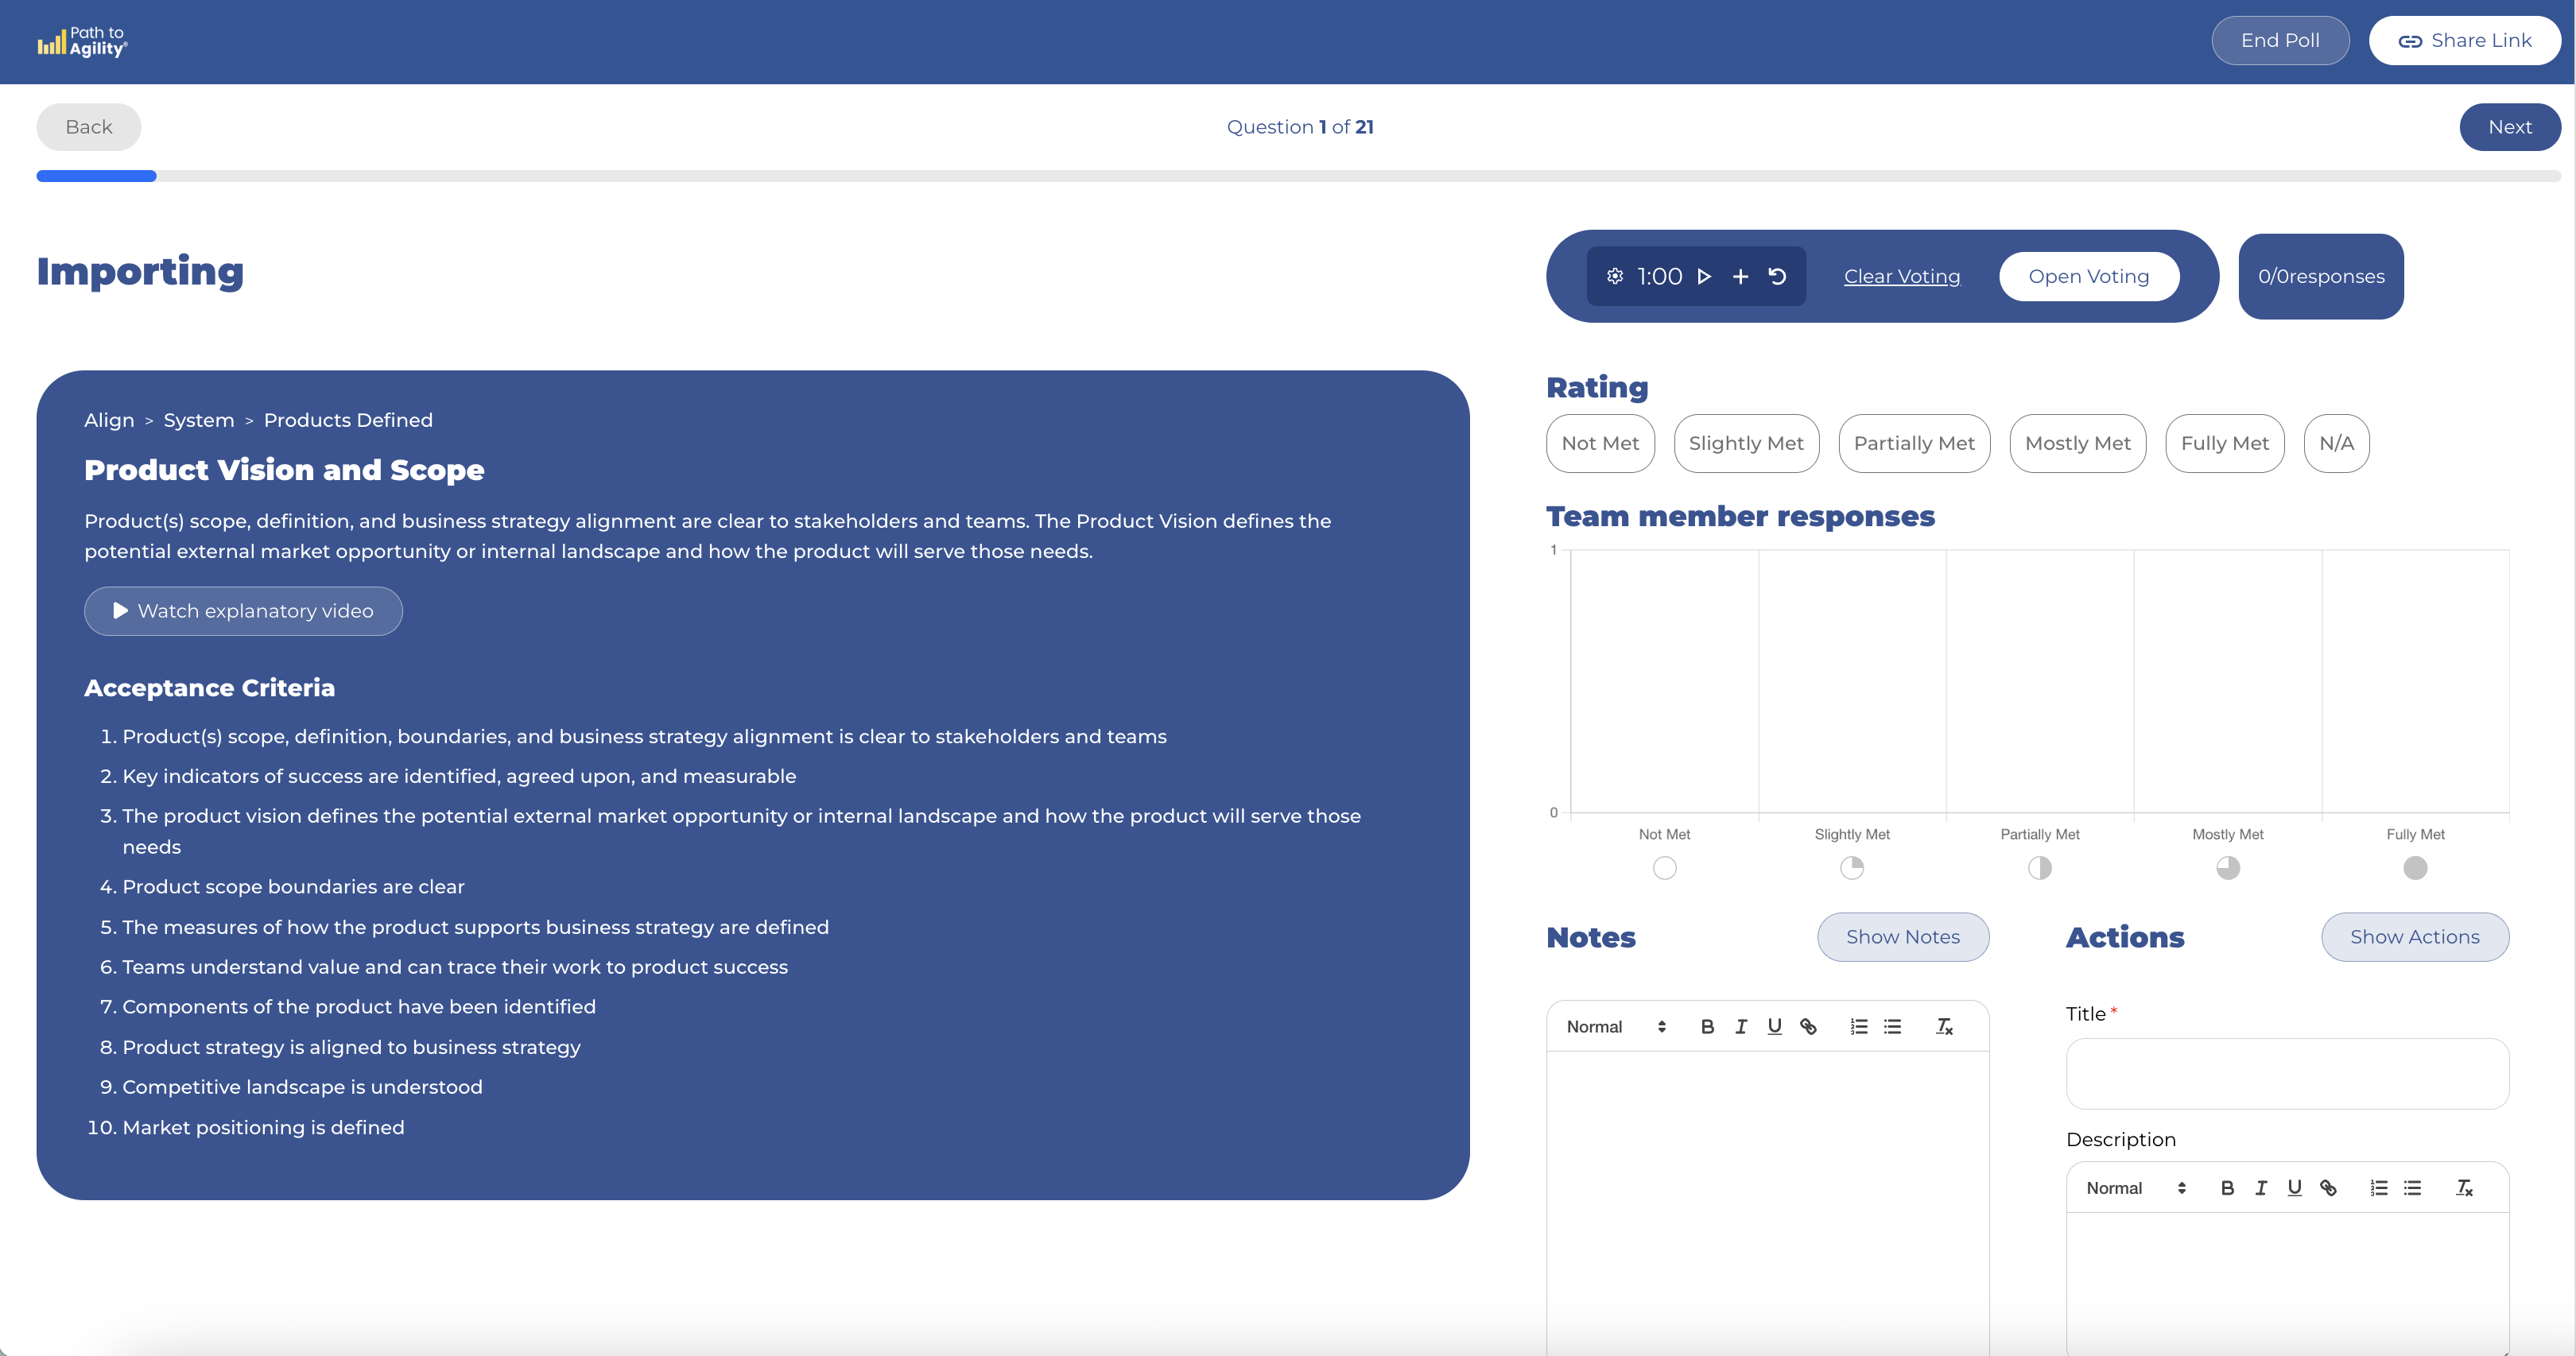This screenshot has width=2576, height=1356.
Task: Open the timer settings gear icon
Action: [1614, 276]
